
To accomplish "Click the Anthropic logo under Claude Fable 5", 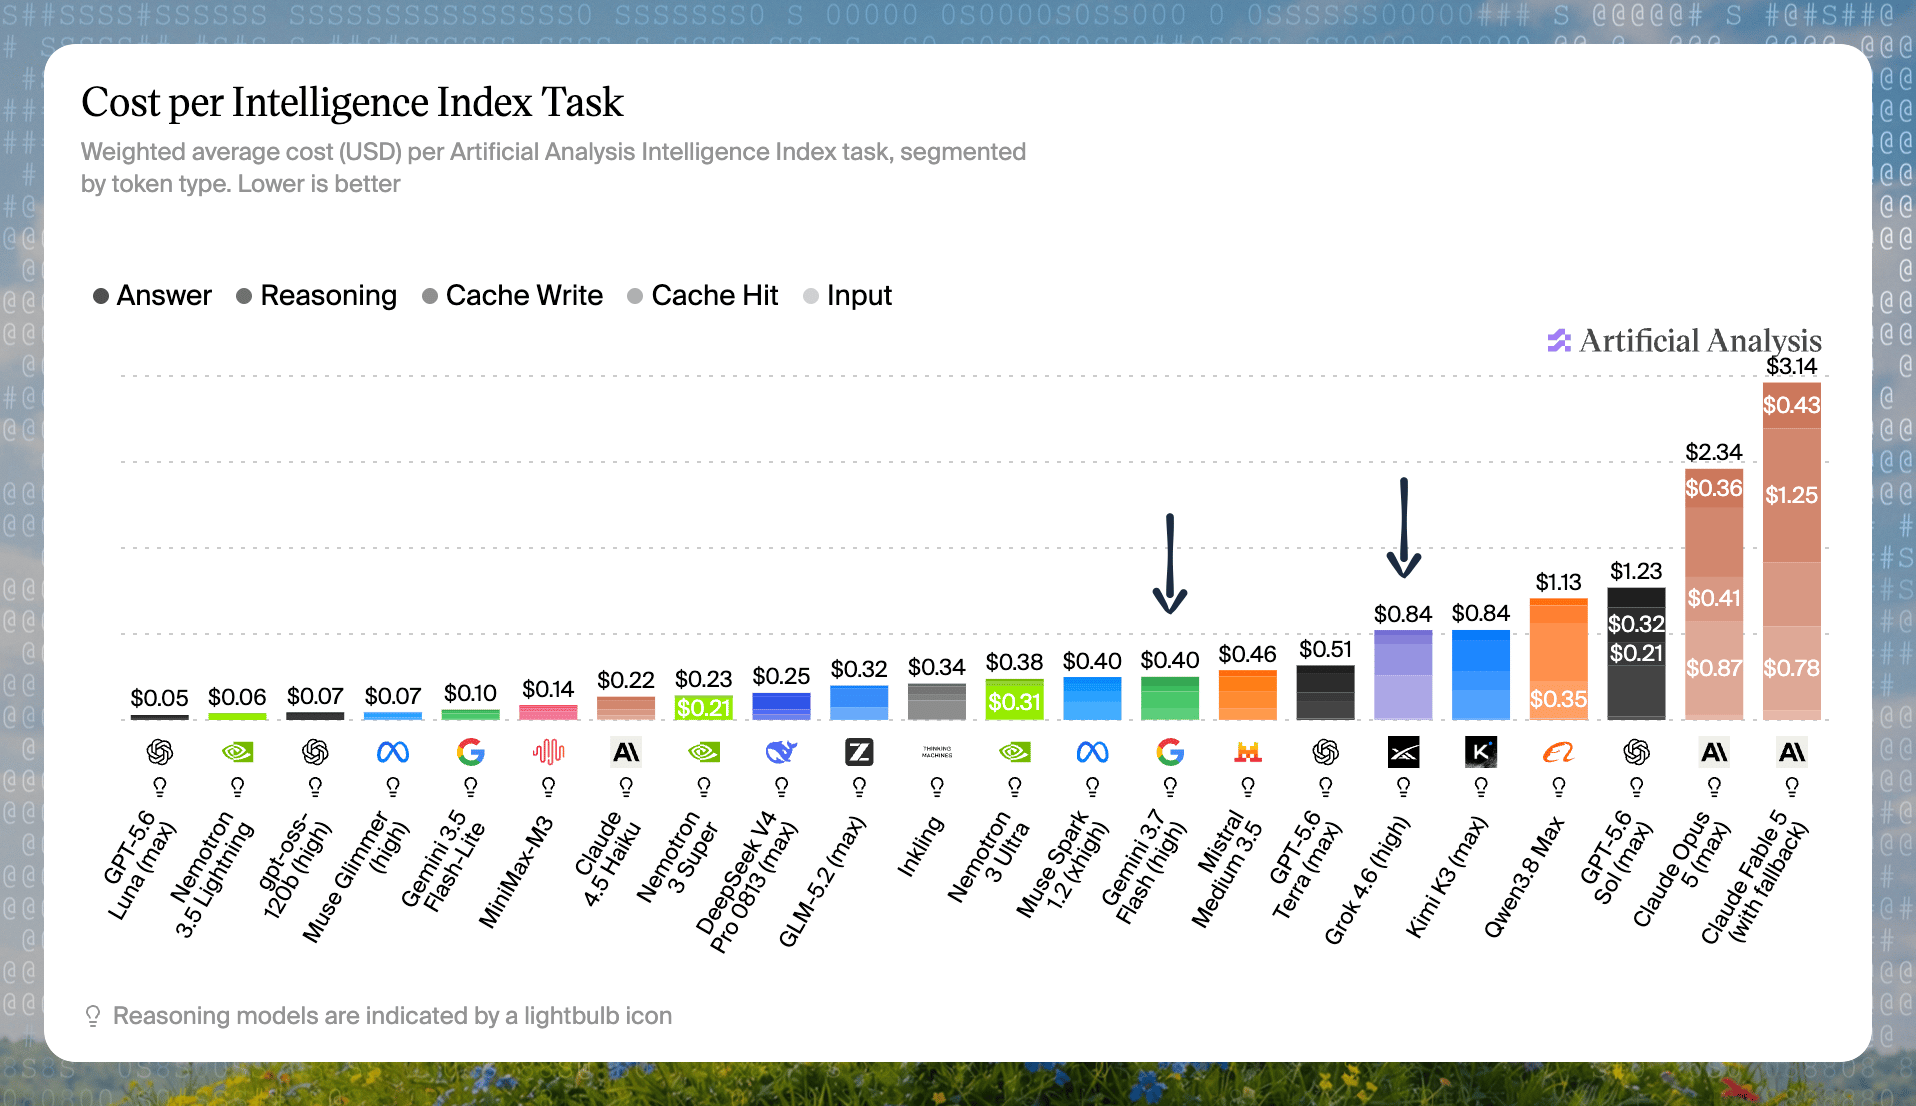I will tap(1792, 752).
